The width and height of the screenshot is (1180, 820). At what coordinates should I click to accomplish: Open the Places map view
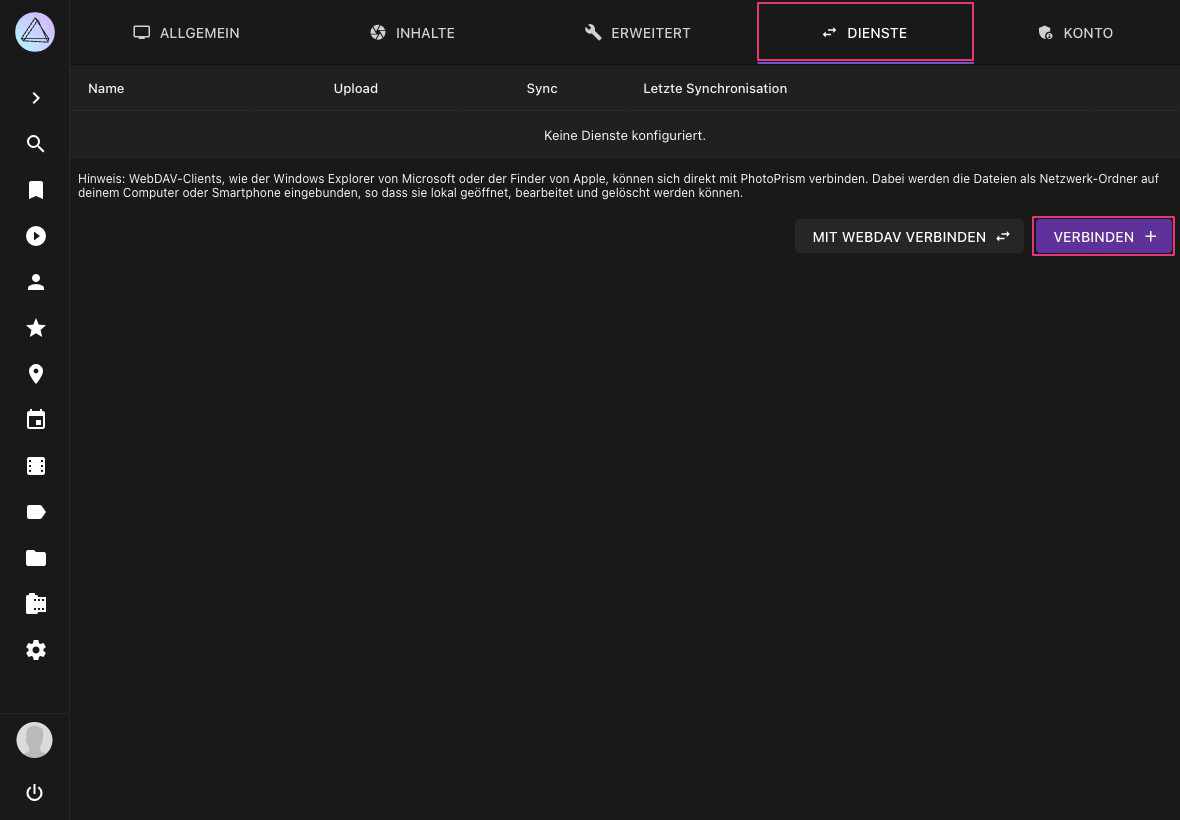pyautogui.click(x=36, y=374)
